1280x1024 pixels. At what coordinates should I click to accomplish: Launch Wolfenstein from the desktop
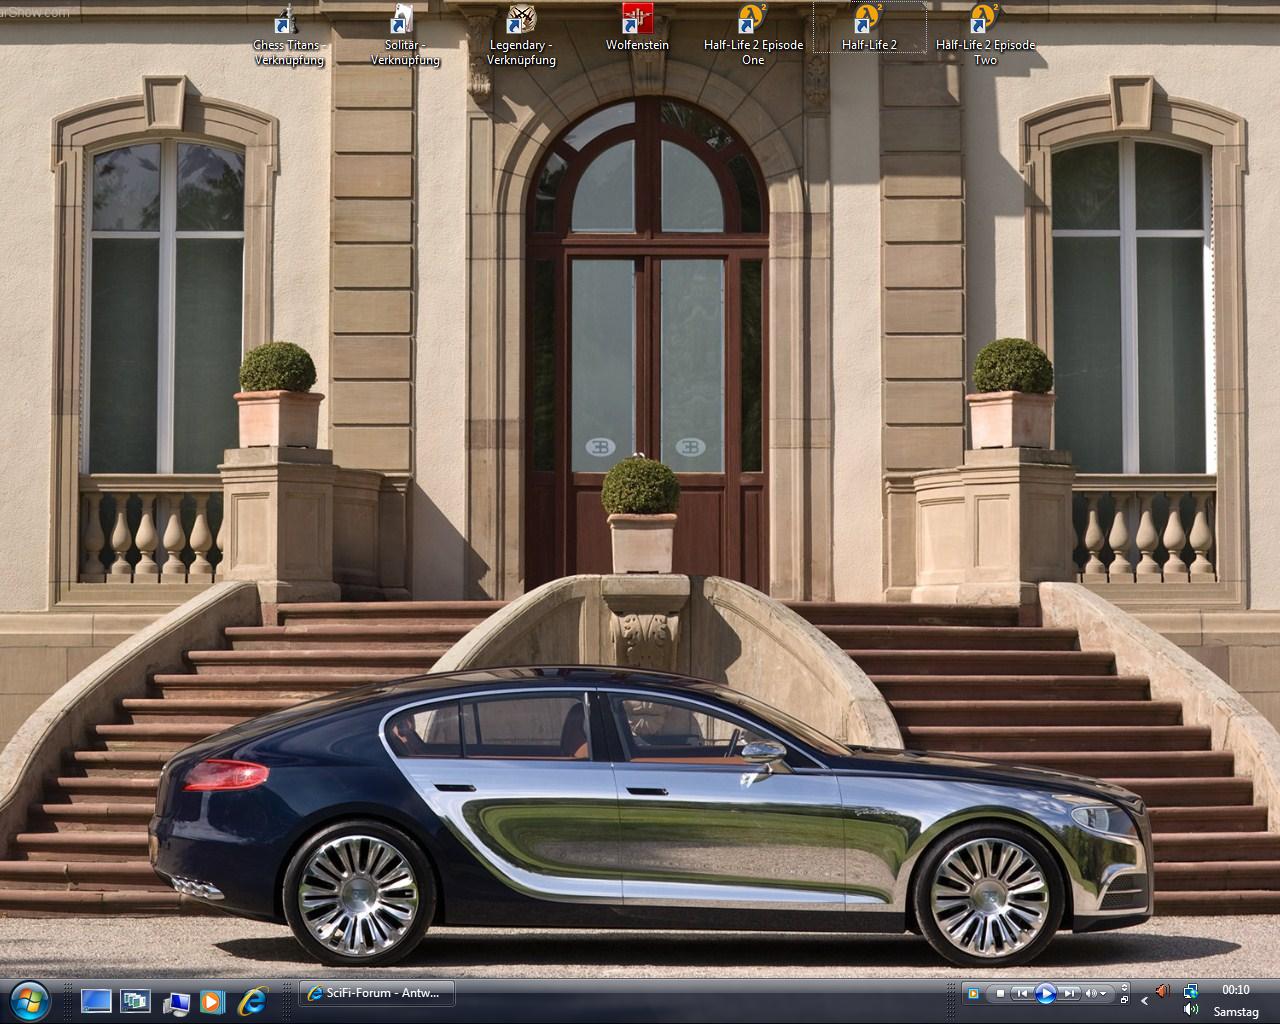[x=637, y=28]
